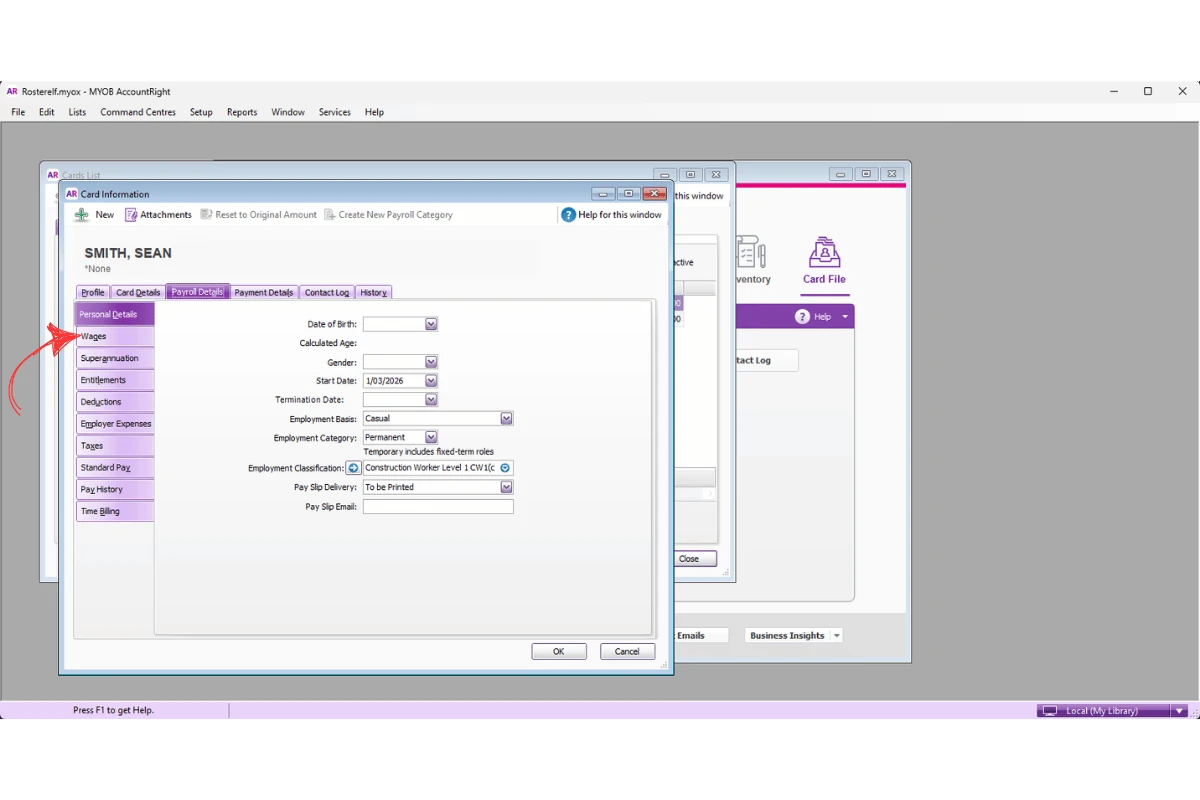The width and height of the screenshot is (1200, 800).
Task: Open the Lists menu
Action: [77, 112]
